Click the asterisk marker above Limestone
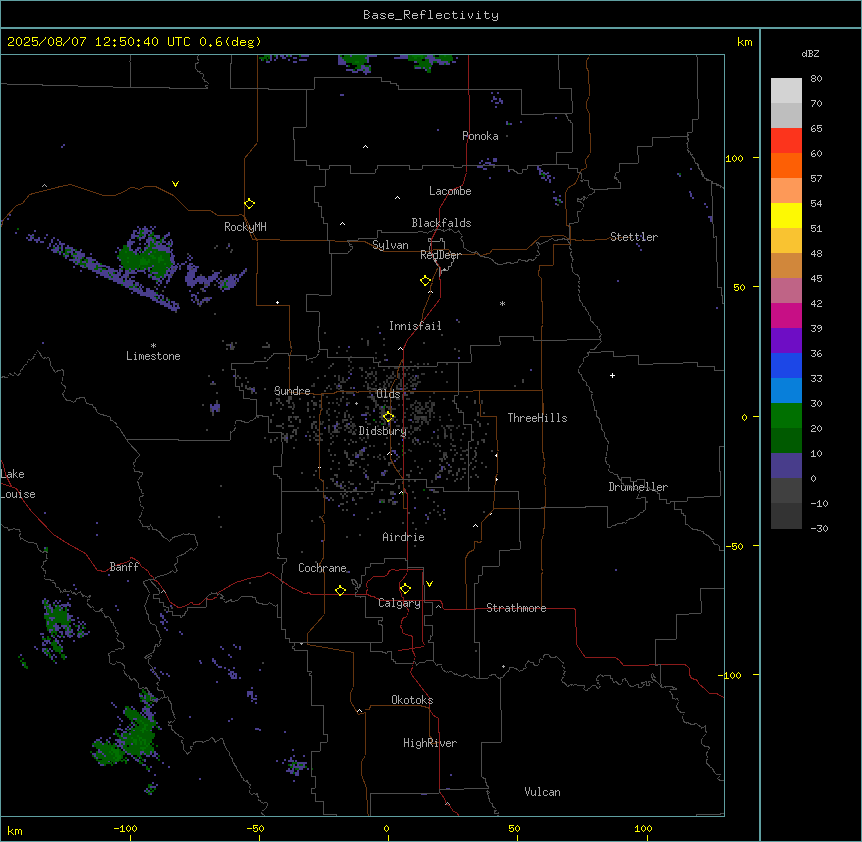This screenshot has width=862, height=842. coord(153,346)
